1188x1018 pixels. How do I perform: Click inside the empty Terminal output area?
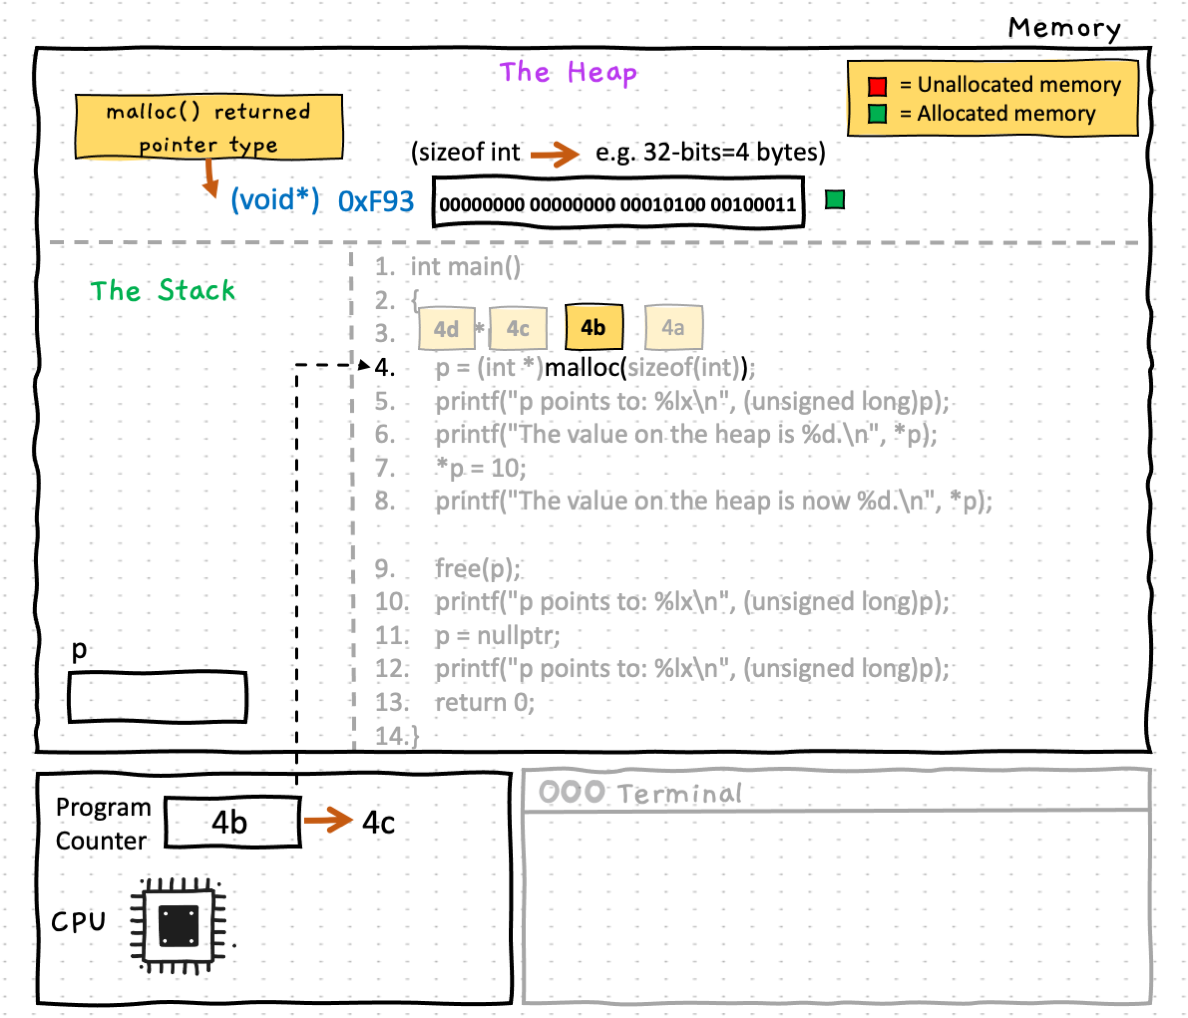pyautogui.click(x=836, y=907)
